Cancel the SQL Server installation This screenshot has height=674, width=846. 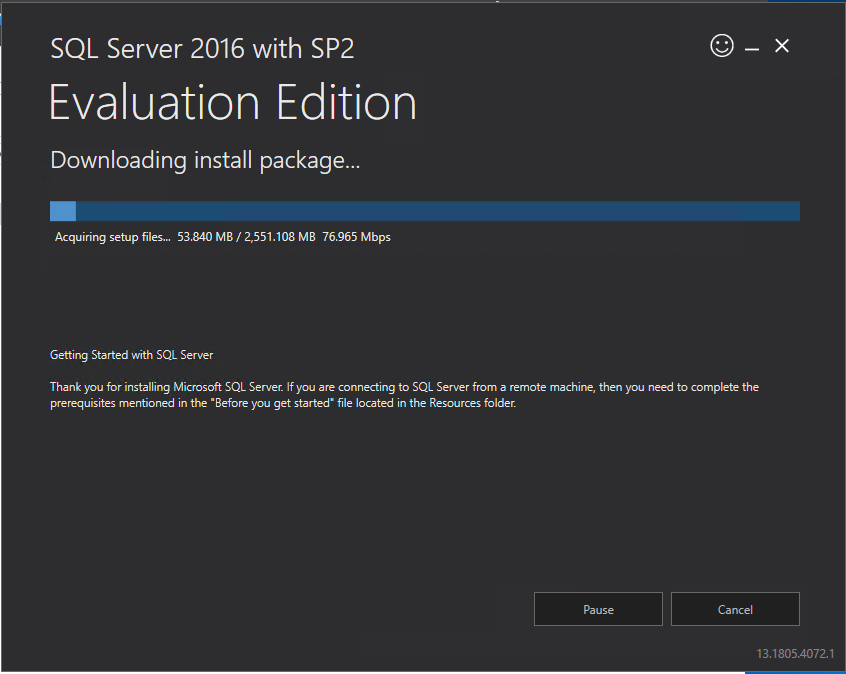pos(735,609)
